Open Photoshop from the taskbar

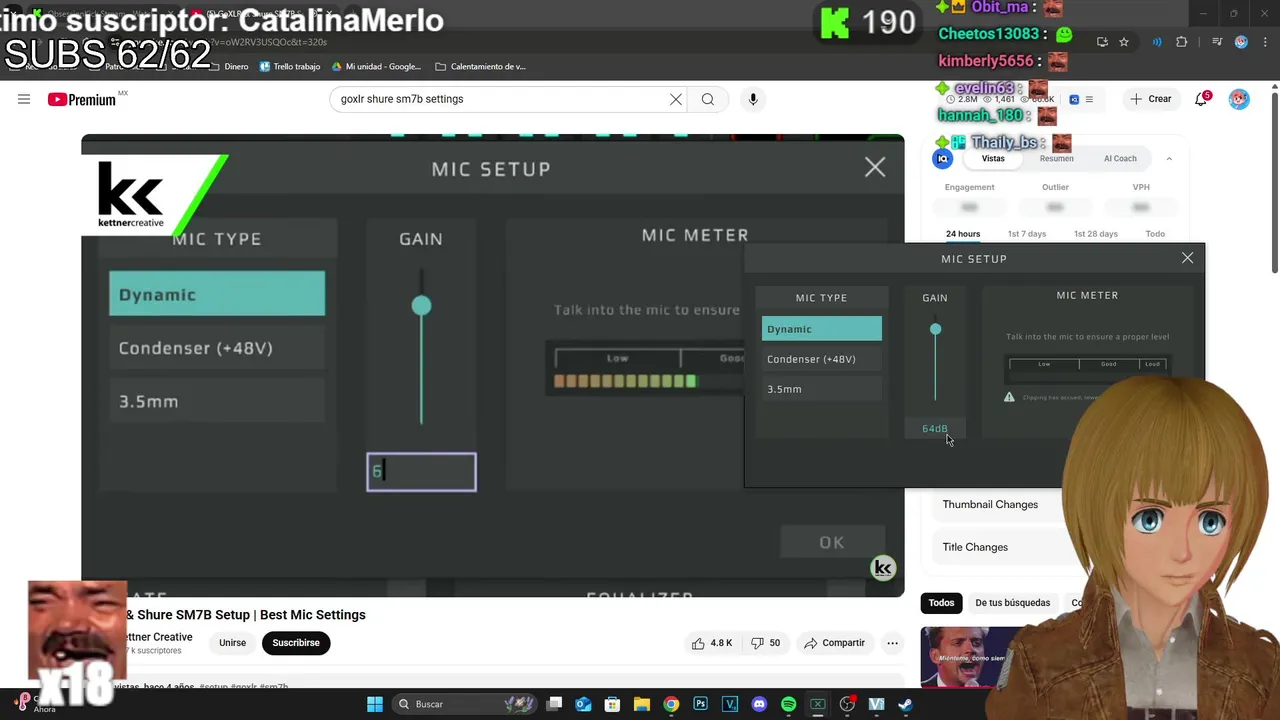pos(700,704)
